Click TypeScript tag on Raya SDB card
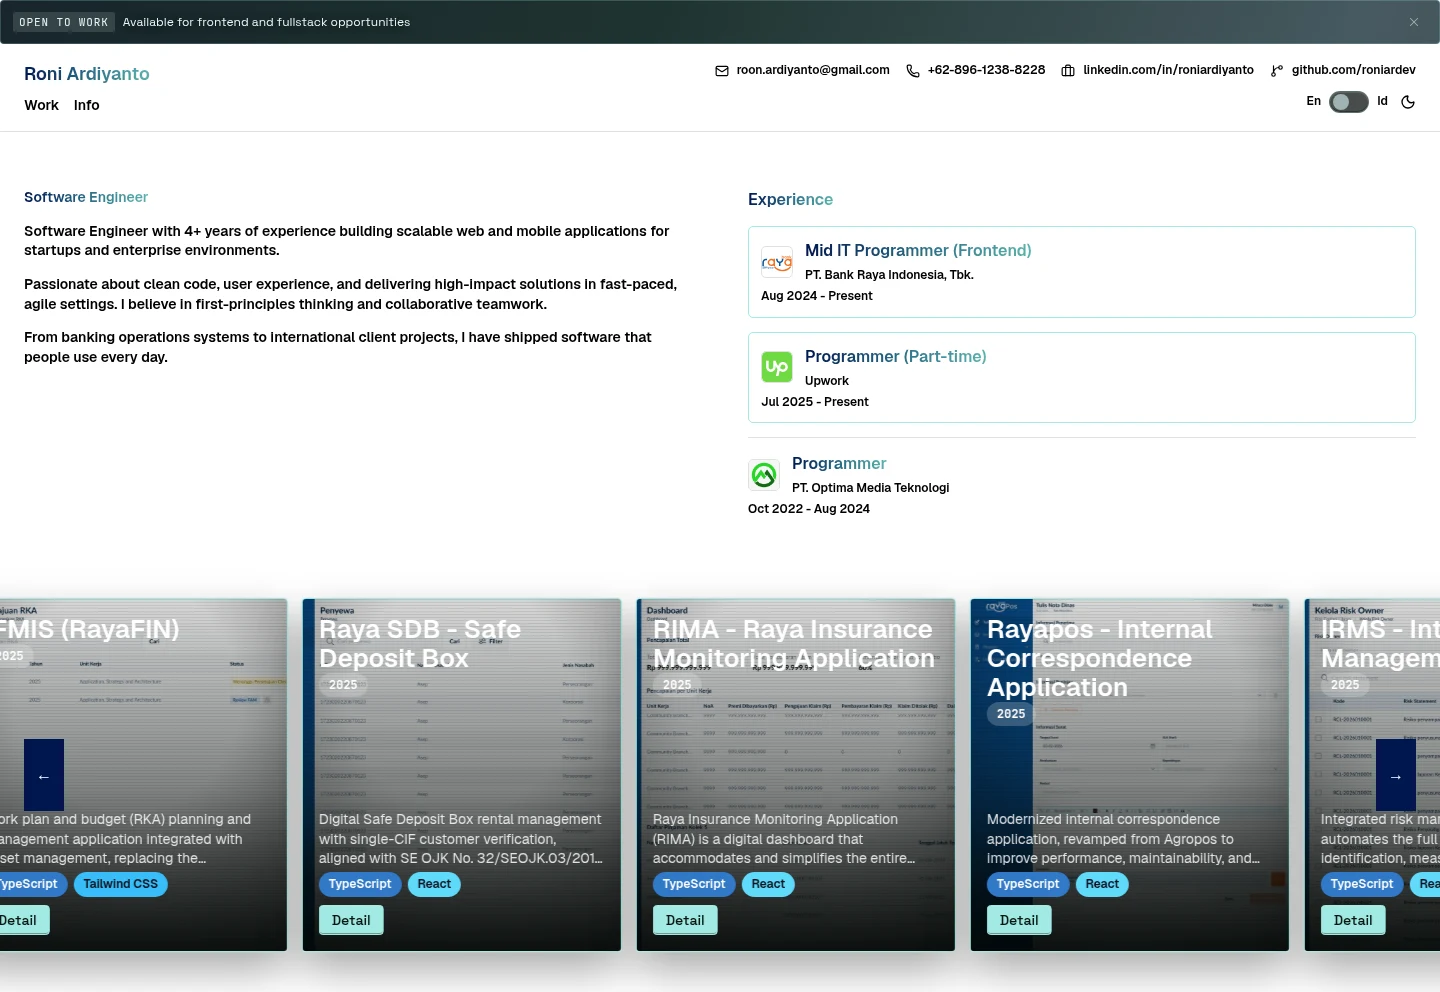 click(360, 884)
